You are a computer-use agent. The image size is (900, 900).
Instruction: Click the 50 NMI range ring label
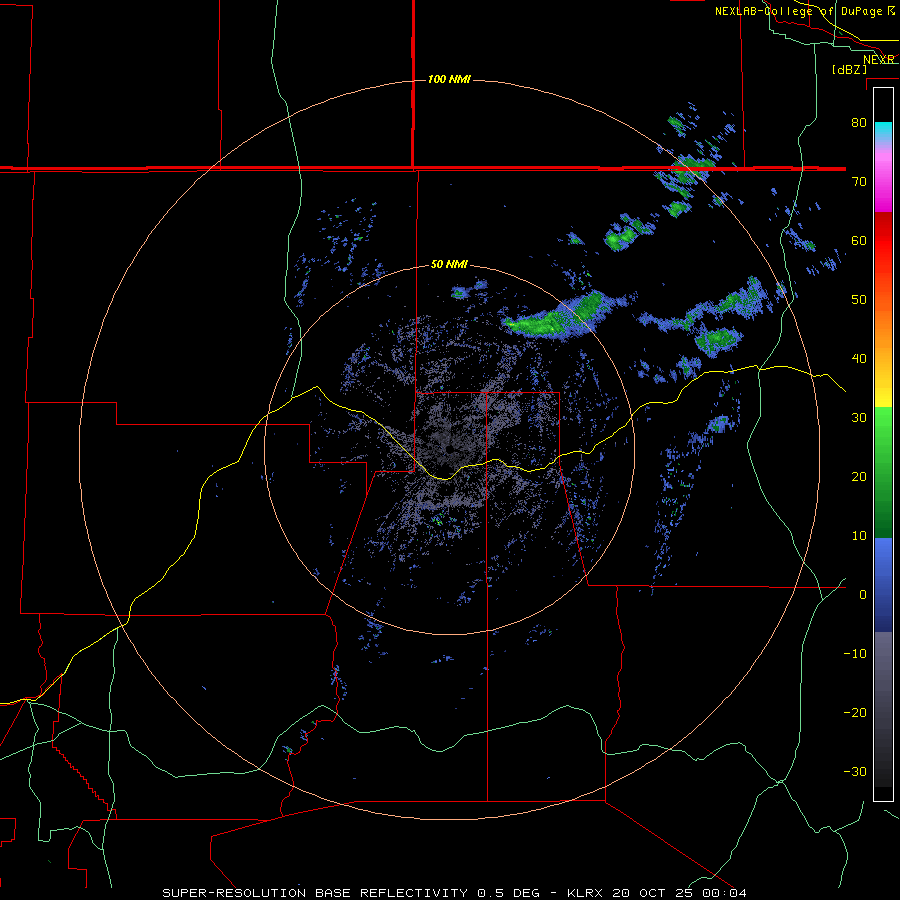(x=449, y=265)
